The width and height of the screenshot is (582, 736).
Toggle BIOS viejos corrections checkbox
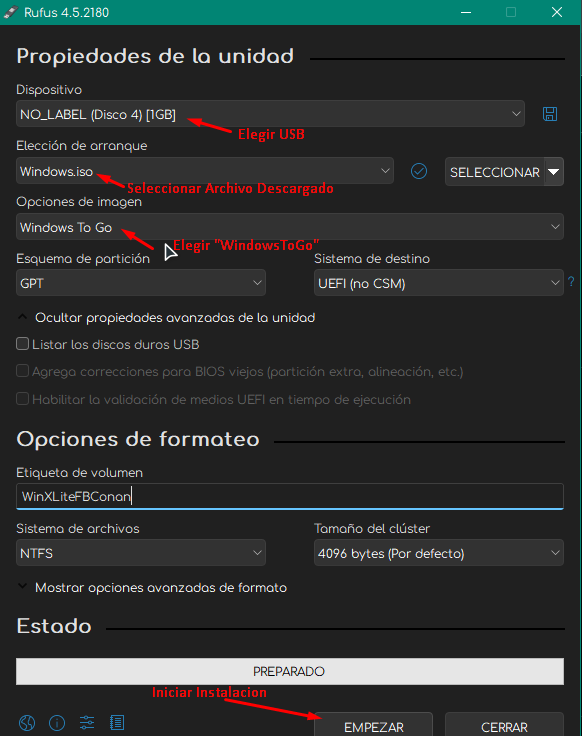coord(22,371)
